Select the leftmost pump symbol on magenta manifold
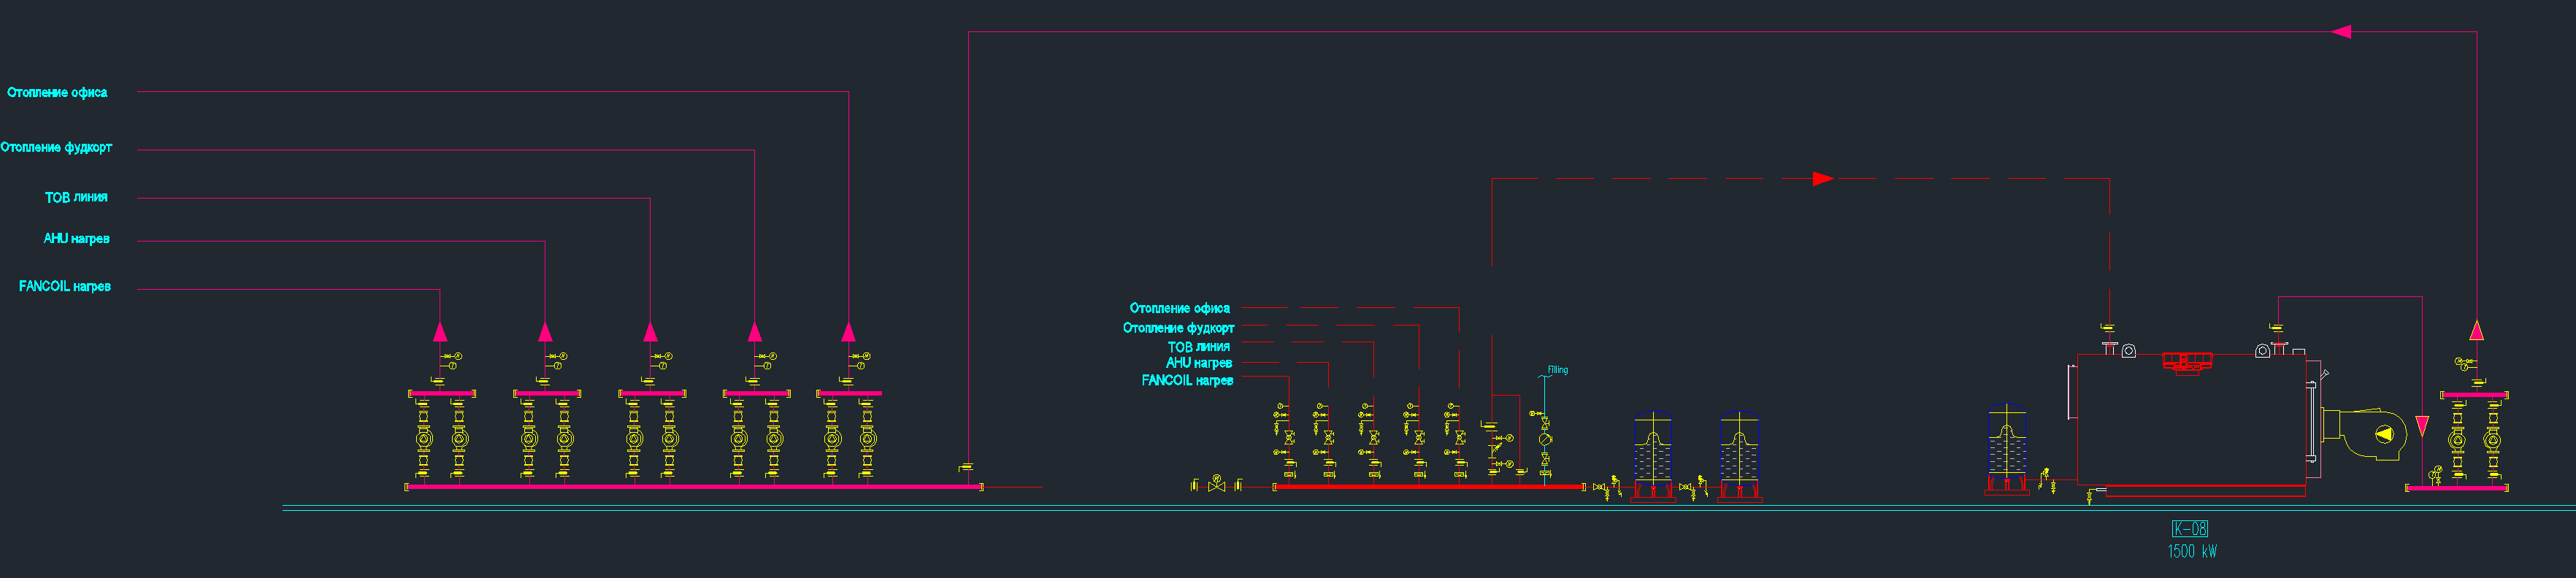This screenshot has height=578, width=2576. click(424, 438)
